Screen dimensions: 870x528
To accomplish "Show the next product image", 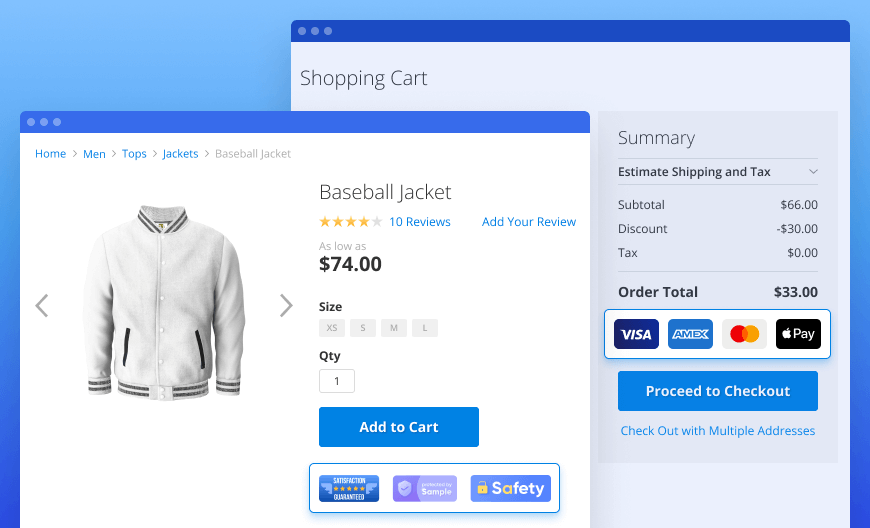I will pyautogui.click(x=286, y=305).
